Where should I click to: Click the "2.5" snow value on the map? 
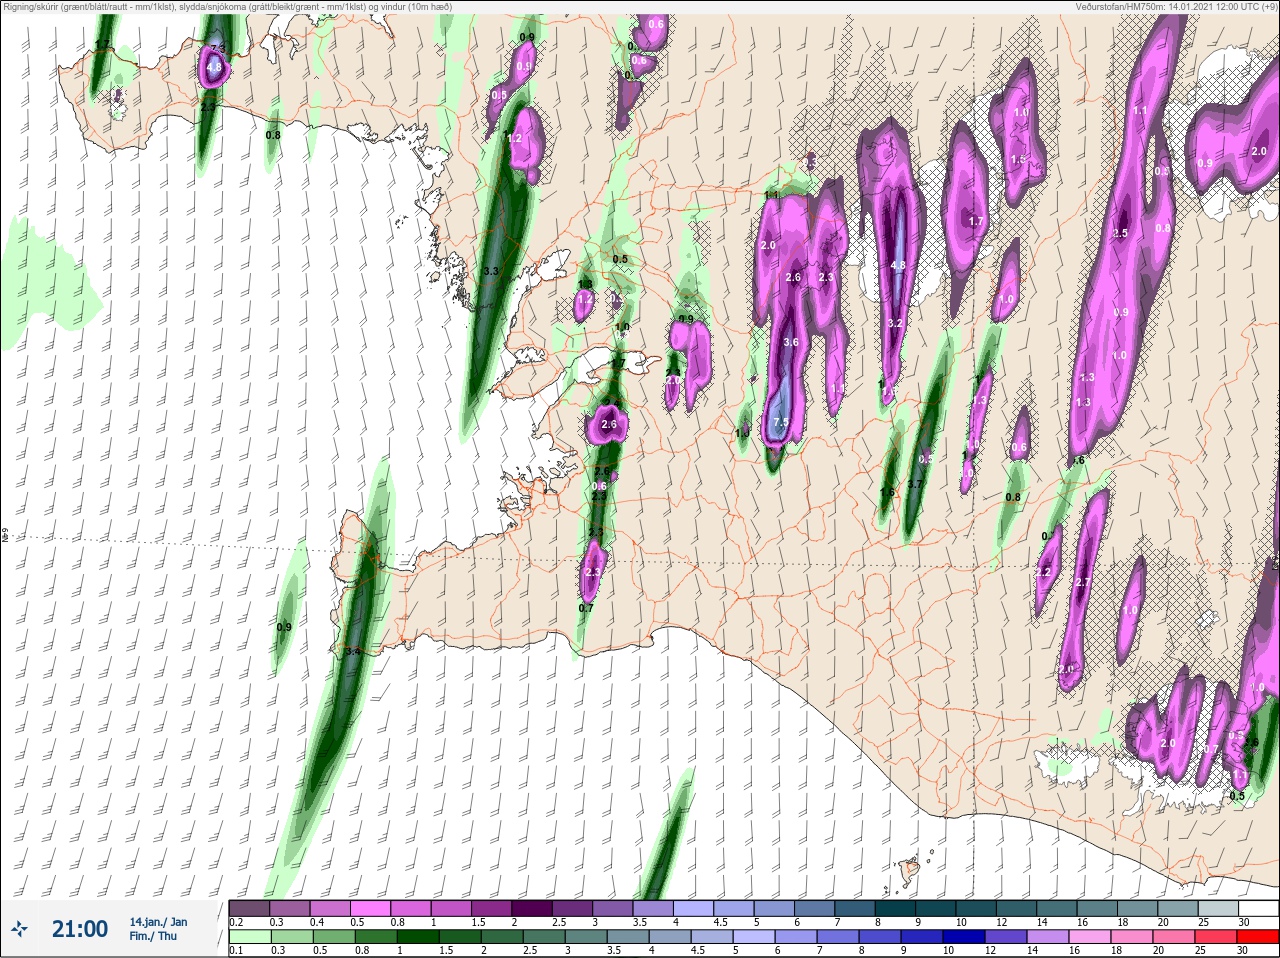pyautogui.click(x=1120, y=233)
